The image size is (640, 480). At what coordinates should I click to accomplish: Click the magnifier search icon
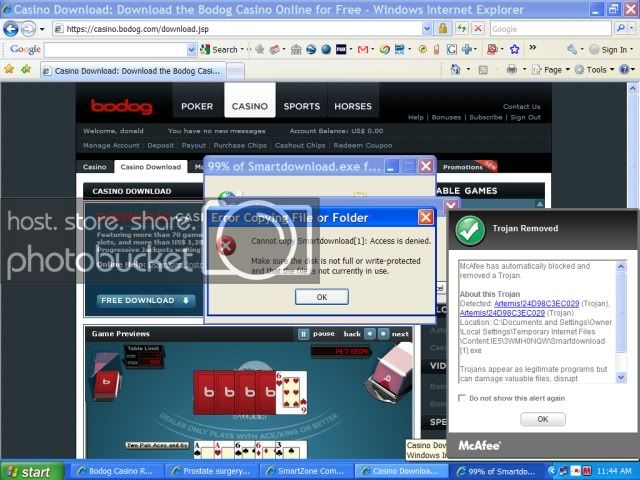(621, 29)
